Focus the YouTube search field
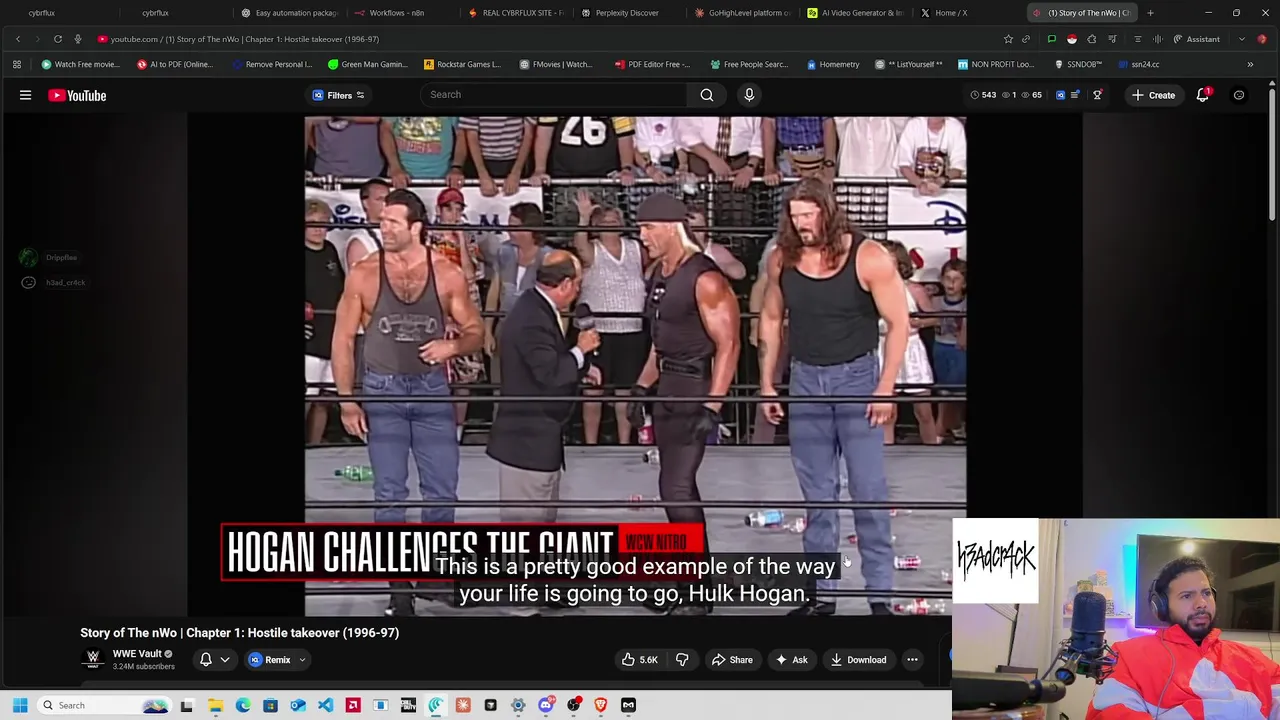 (x=553, y=95)
